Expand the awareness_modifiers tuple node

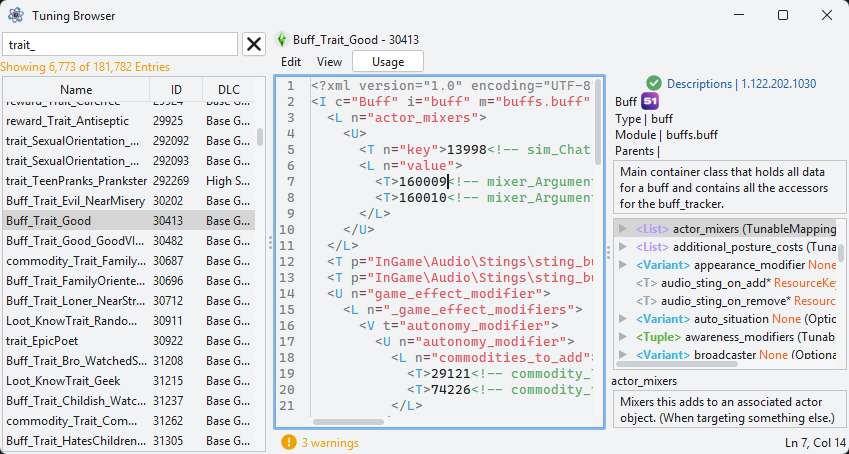coord(623,336)
